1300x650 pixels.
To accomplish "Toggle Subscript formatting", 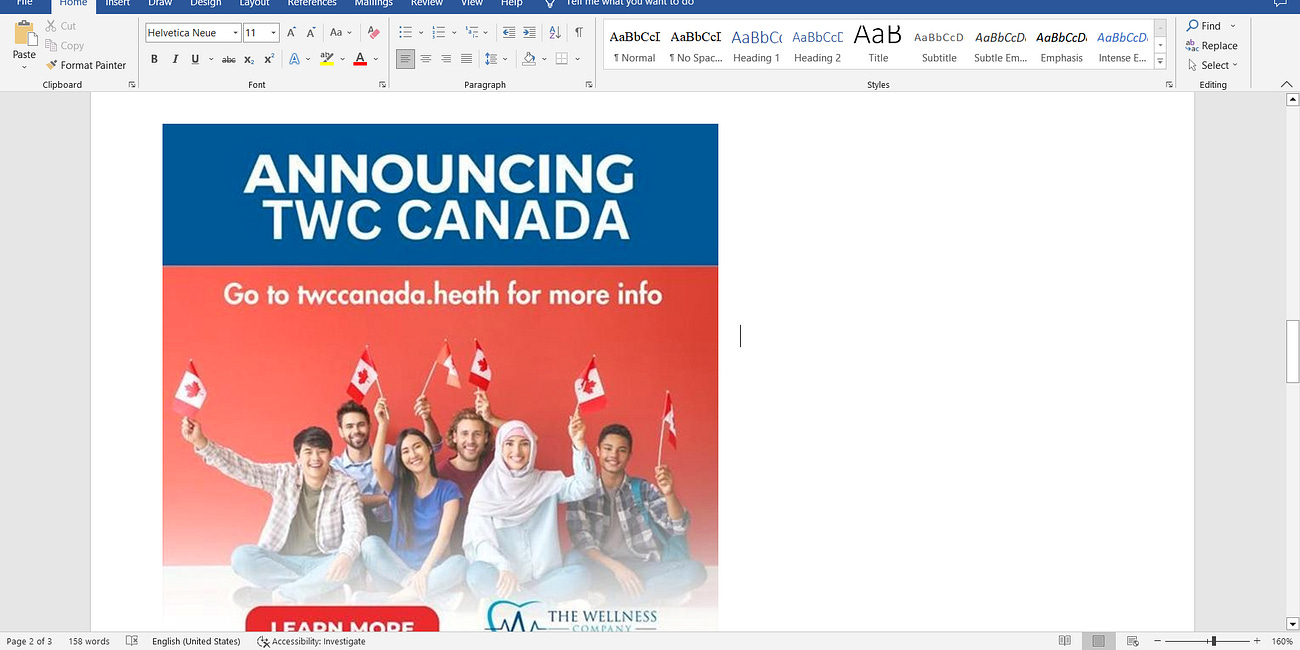I will 250,59.
